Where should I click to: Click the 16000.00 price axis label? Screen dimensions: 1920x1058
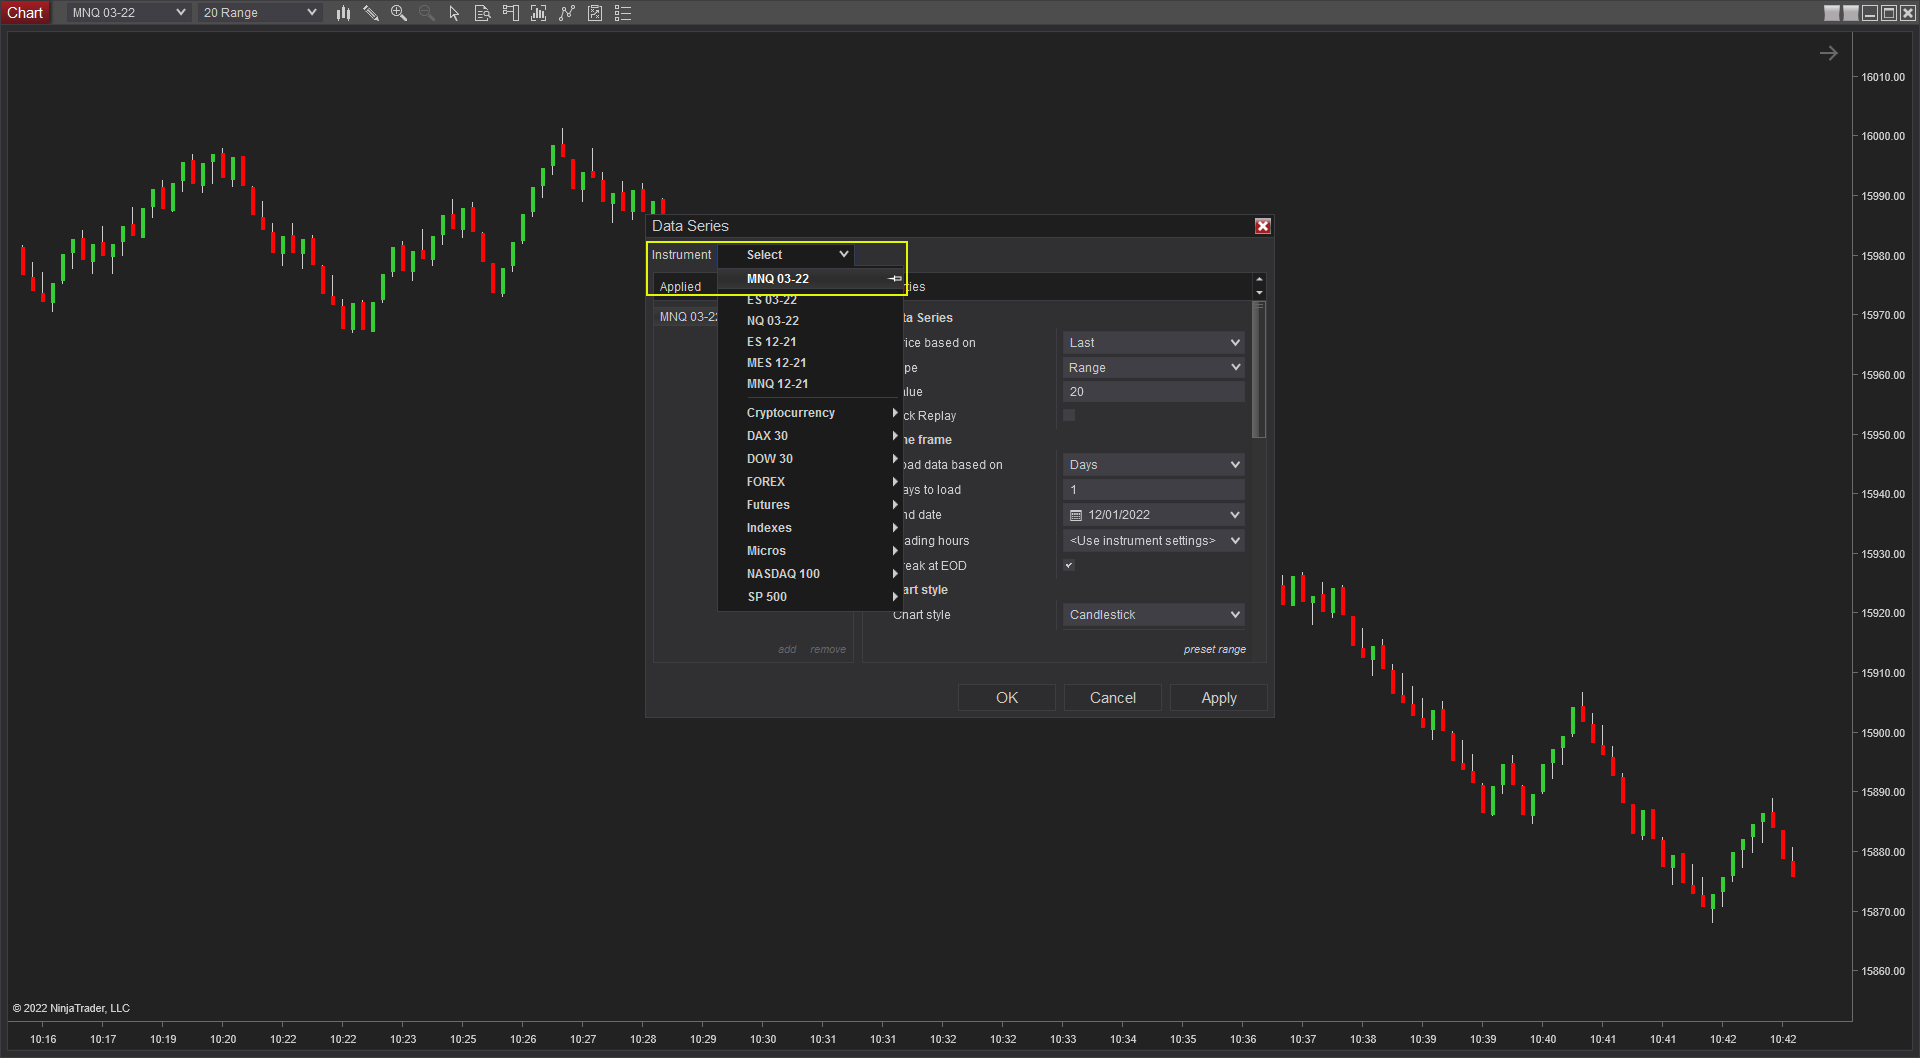point(1883,136)
